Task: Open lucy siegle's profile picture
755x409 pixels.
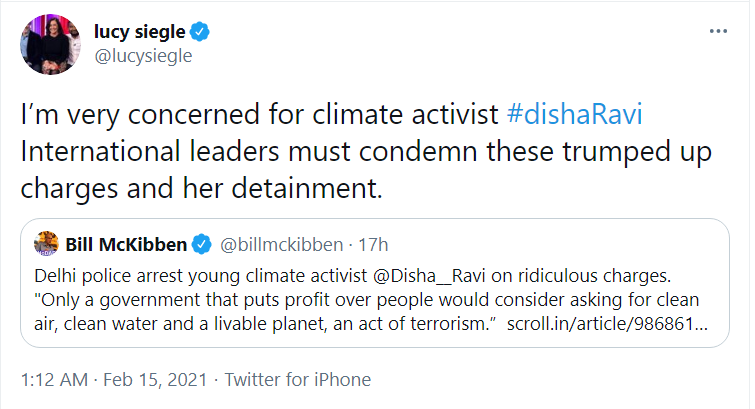Action: pyautogui.click(x=51, y=44)
